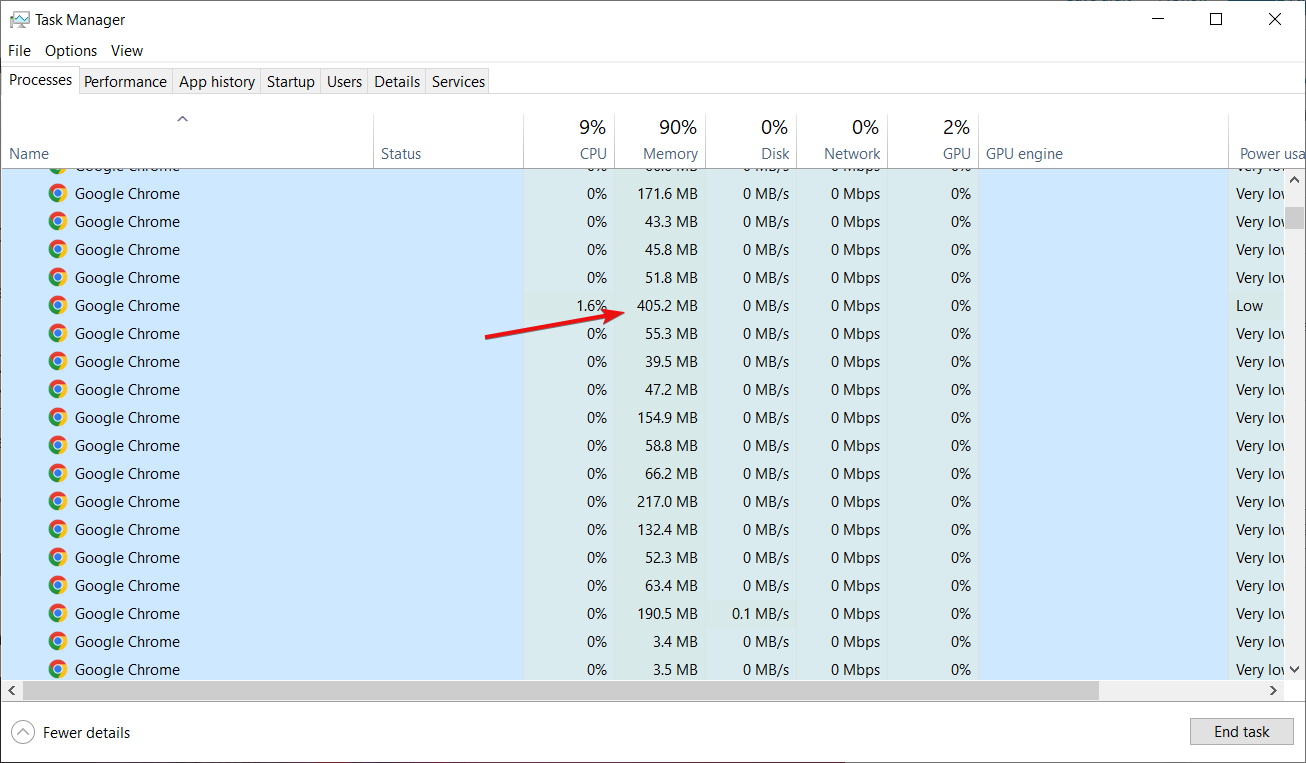The image size is (1306, 763).
Task: Click the 3.4 MB memory value
Action: [x=676, y=642]
